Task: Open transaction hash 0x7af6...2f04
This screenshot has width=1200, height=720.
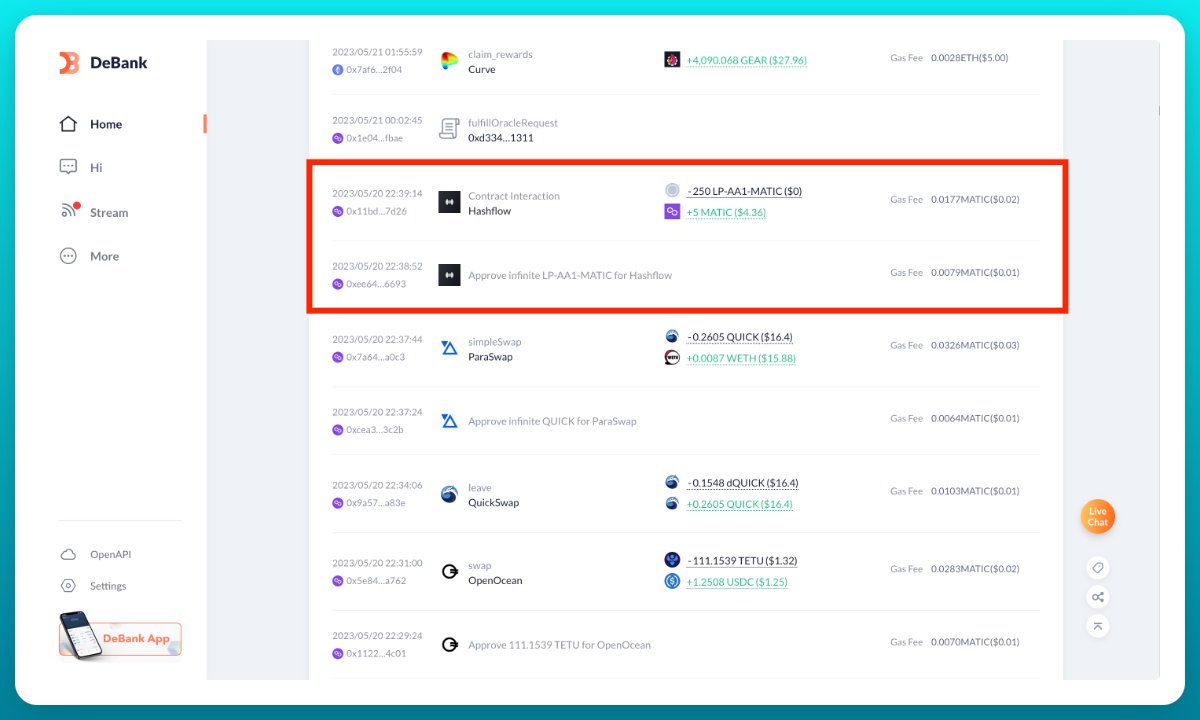Action: (x=374, y=70)
